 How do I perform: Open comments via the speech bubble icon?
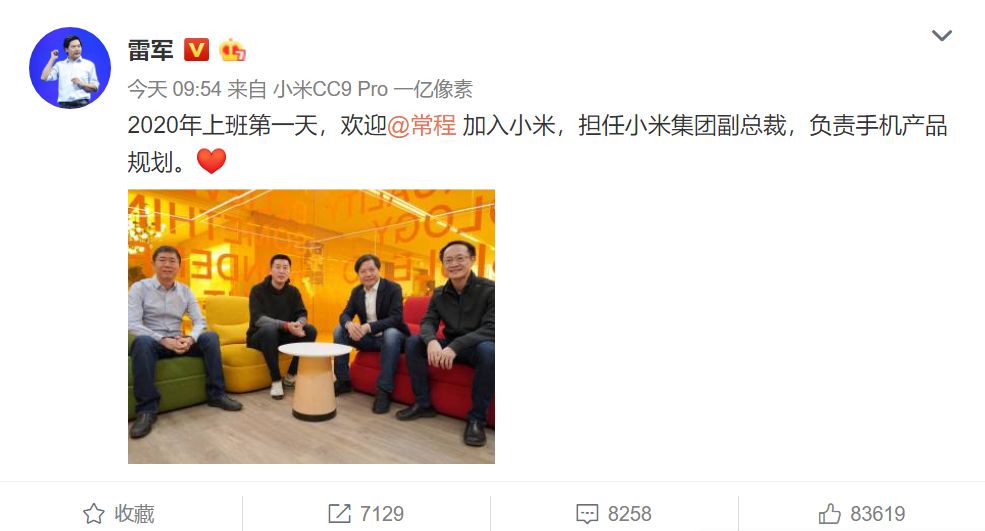(587, 513)
